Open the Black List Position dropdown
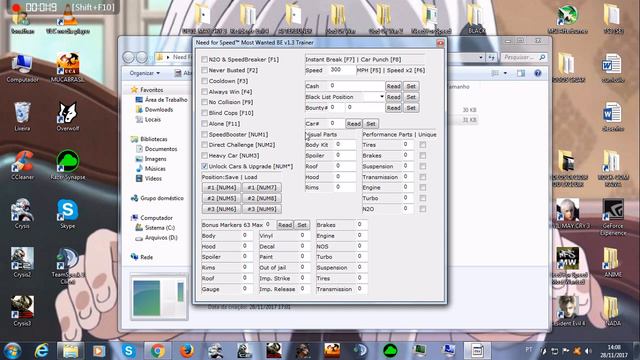Viewport: 640px width, 360px height. click(x=382, y=97)
